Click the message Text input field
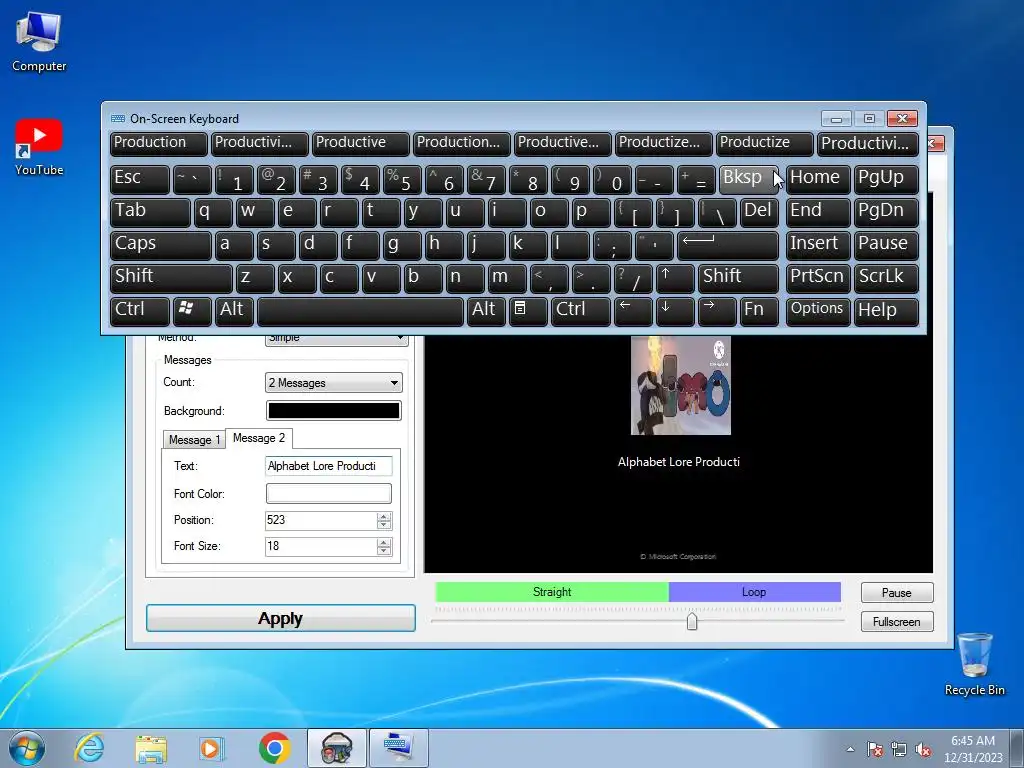 pos(328,466)
